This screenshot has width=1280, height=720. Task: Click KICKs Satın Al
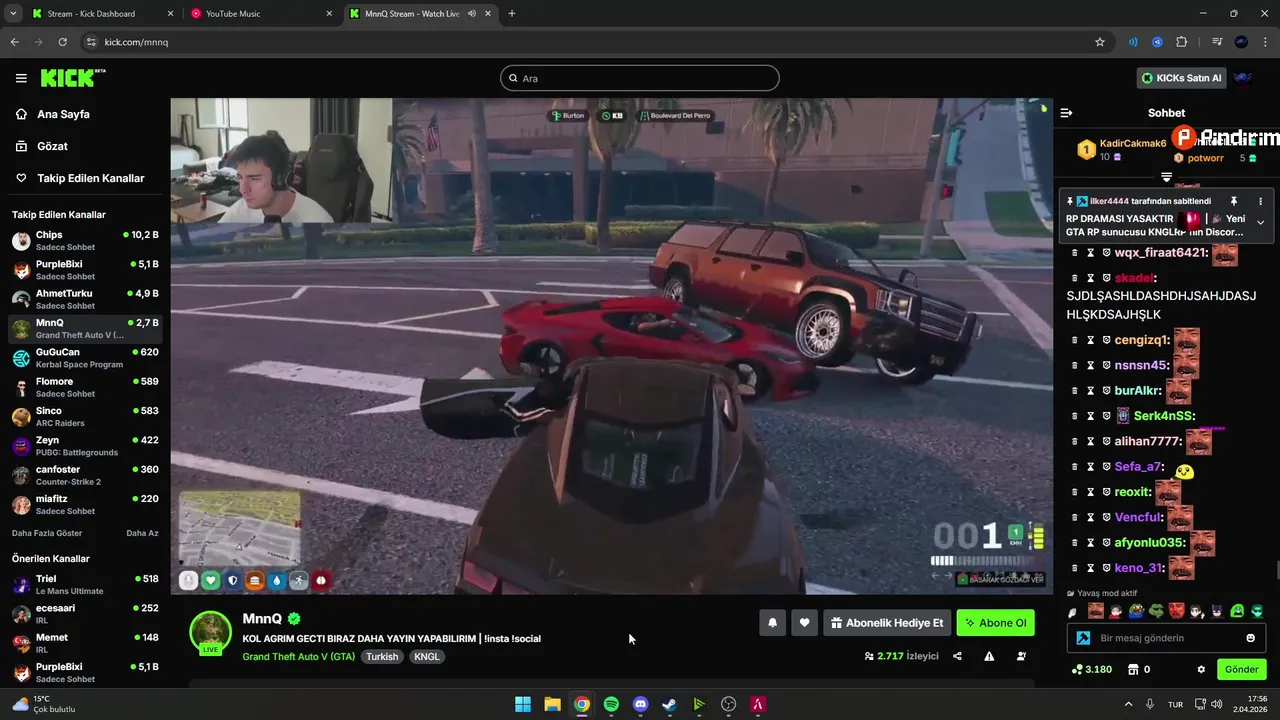pyautogui.click(x=1181, y=78)
